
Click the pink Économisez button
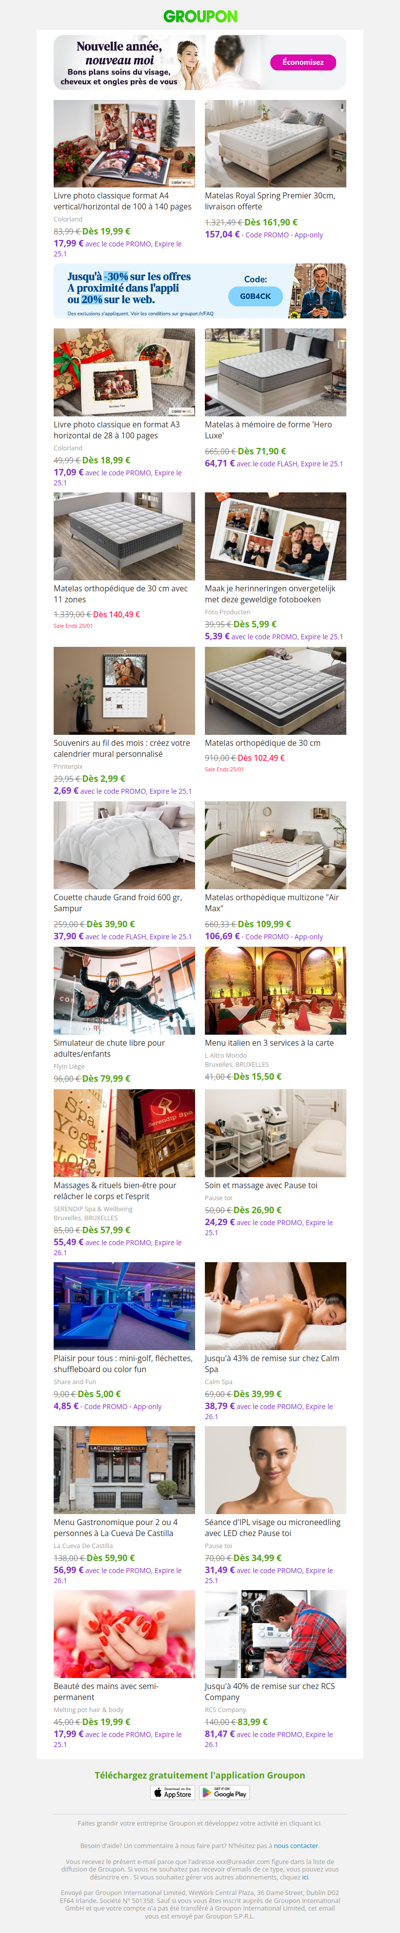(303, 62)
